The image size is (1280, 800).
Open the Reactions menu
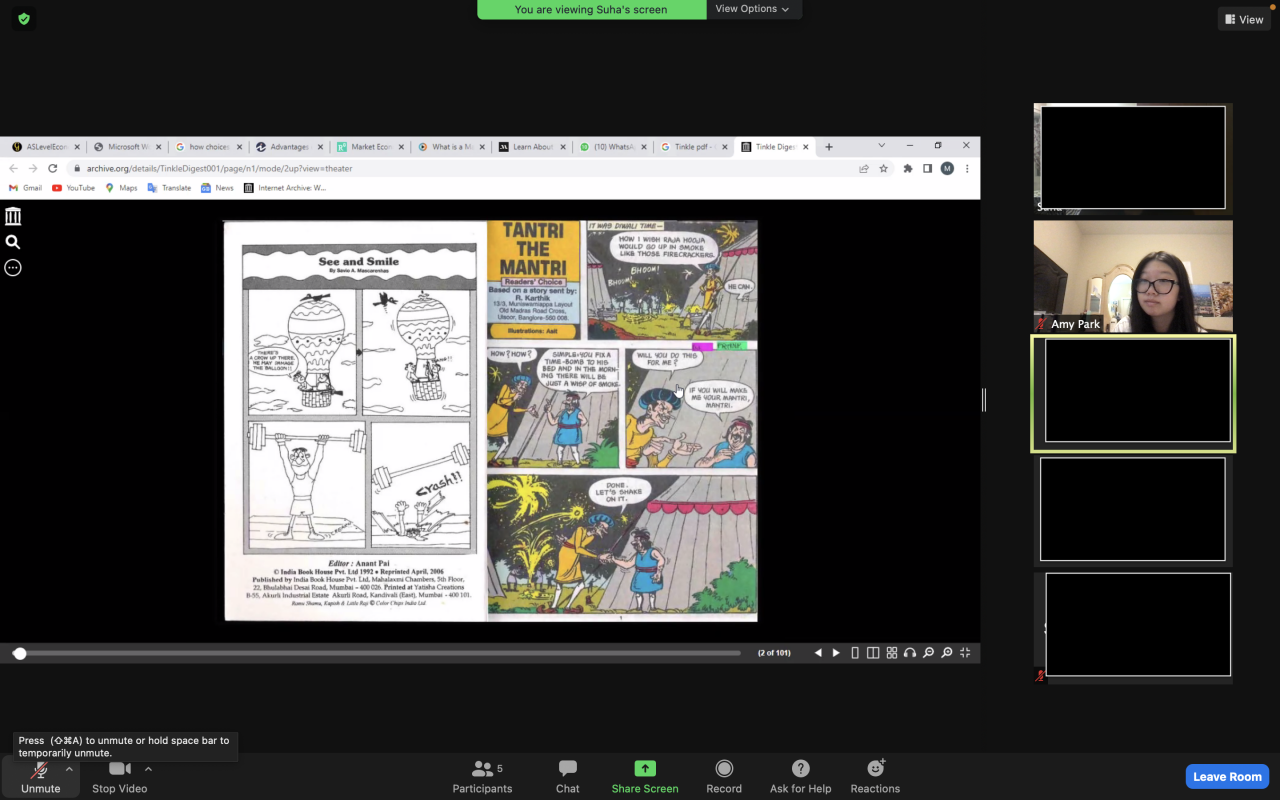[x=875, y=776]
